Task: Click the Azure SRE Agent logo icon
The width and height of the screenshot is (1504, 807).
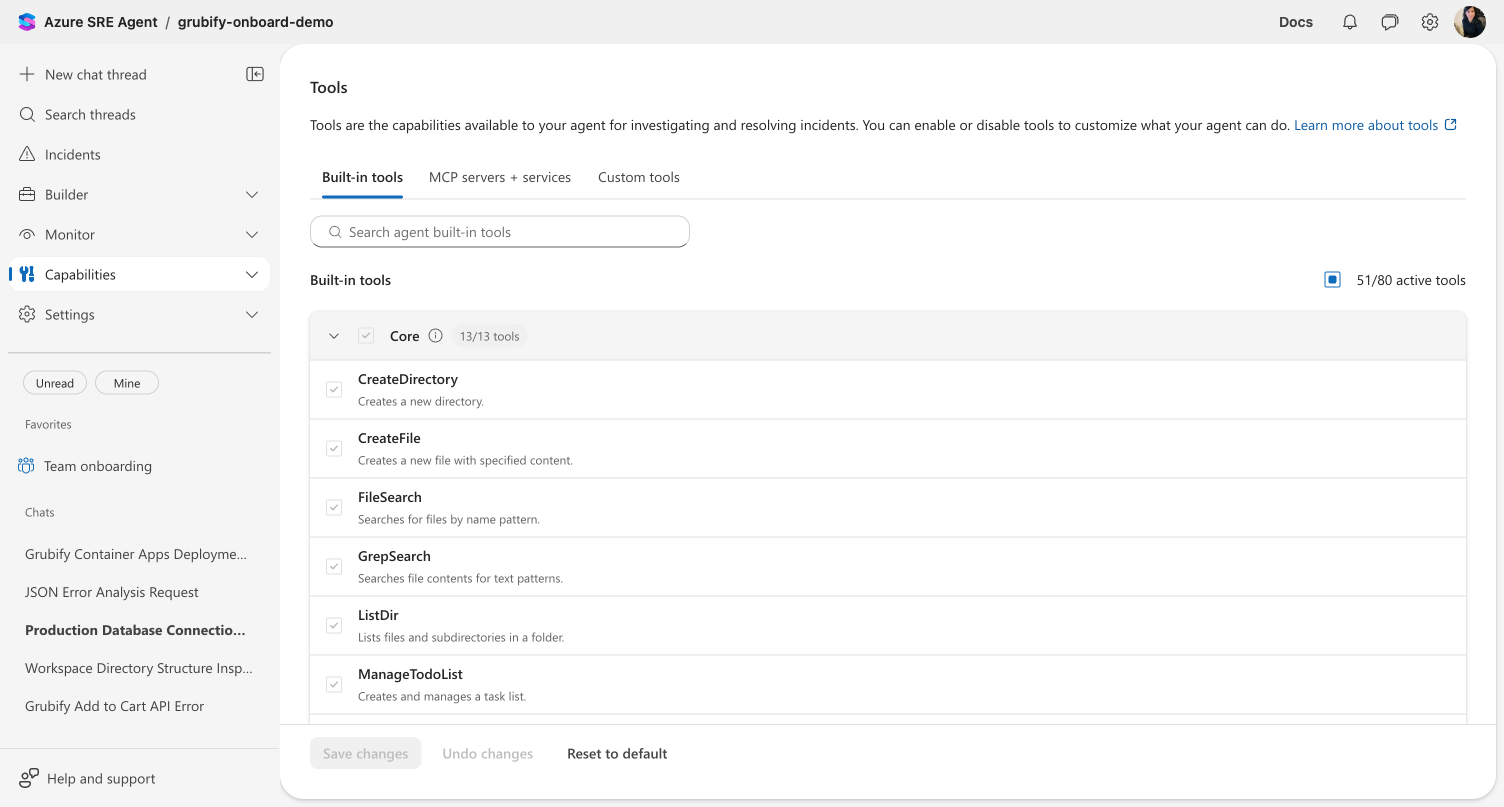Action: point(27,22)
